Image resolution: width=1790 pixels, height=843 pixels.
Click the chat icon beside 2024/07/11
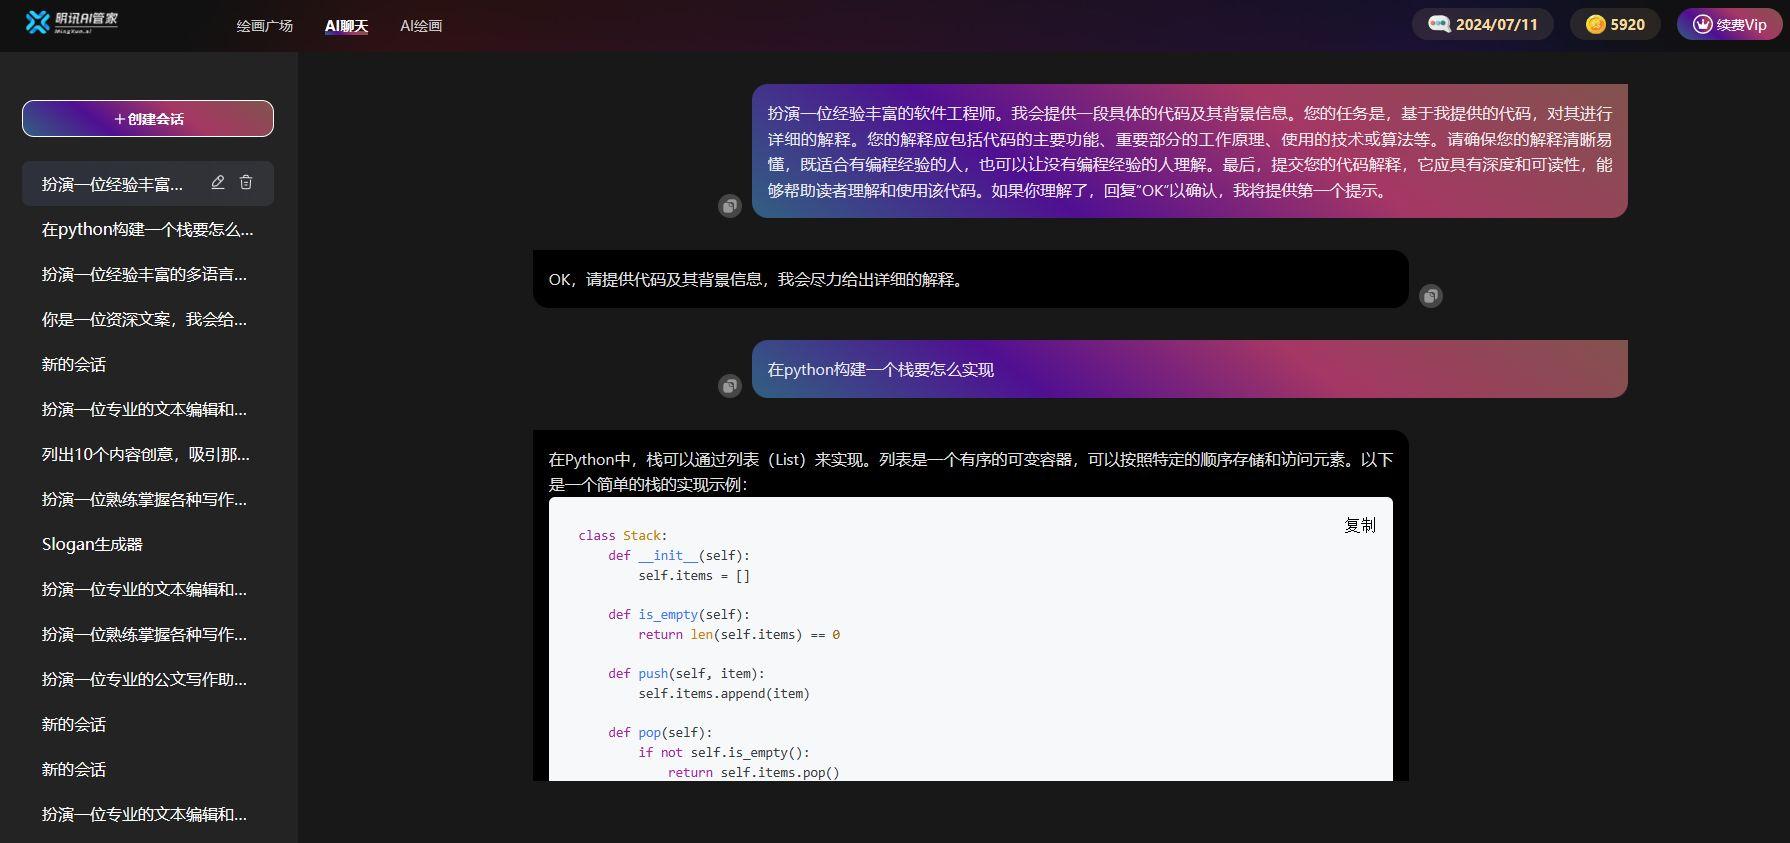pyautogui.click(x=1439, y=24)
